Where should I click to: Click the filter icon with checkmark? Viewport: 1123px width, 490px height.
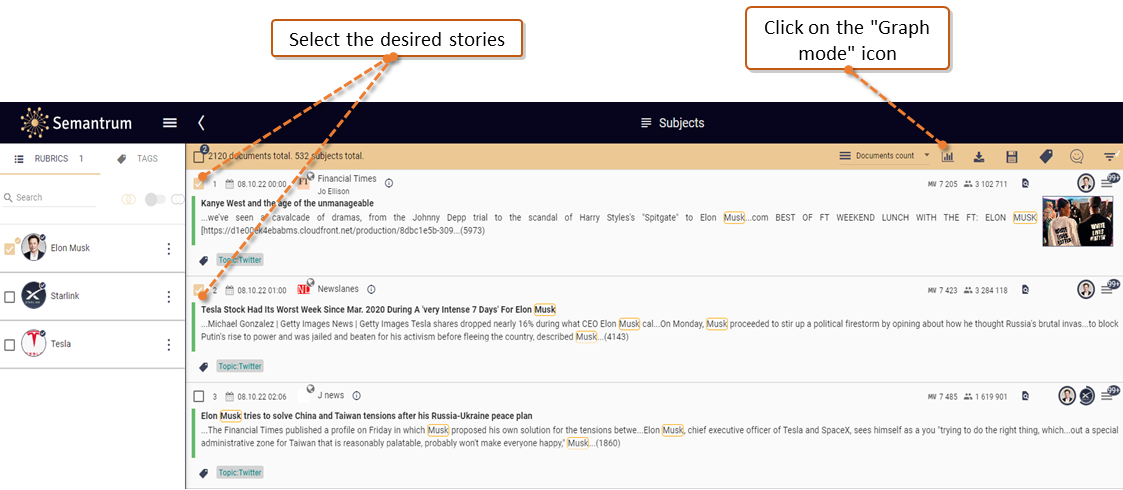click(1110, 156)
